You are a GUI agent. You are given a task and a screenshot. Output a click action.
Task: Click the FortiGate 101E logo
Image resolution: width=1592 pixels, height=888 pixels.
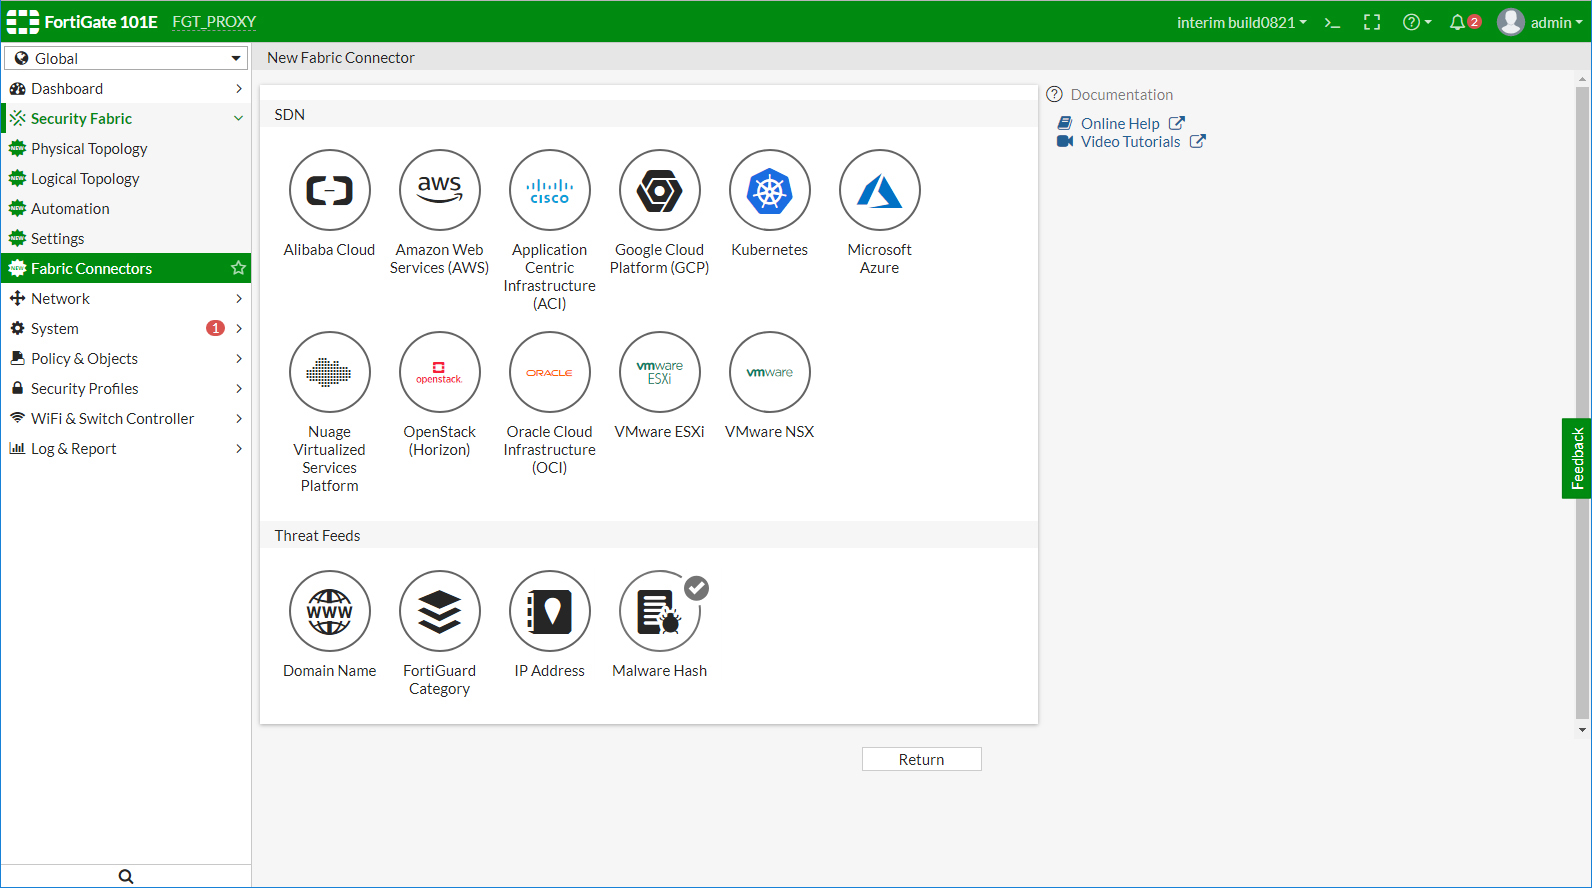pyautogui.click(x=82, y=22)
